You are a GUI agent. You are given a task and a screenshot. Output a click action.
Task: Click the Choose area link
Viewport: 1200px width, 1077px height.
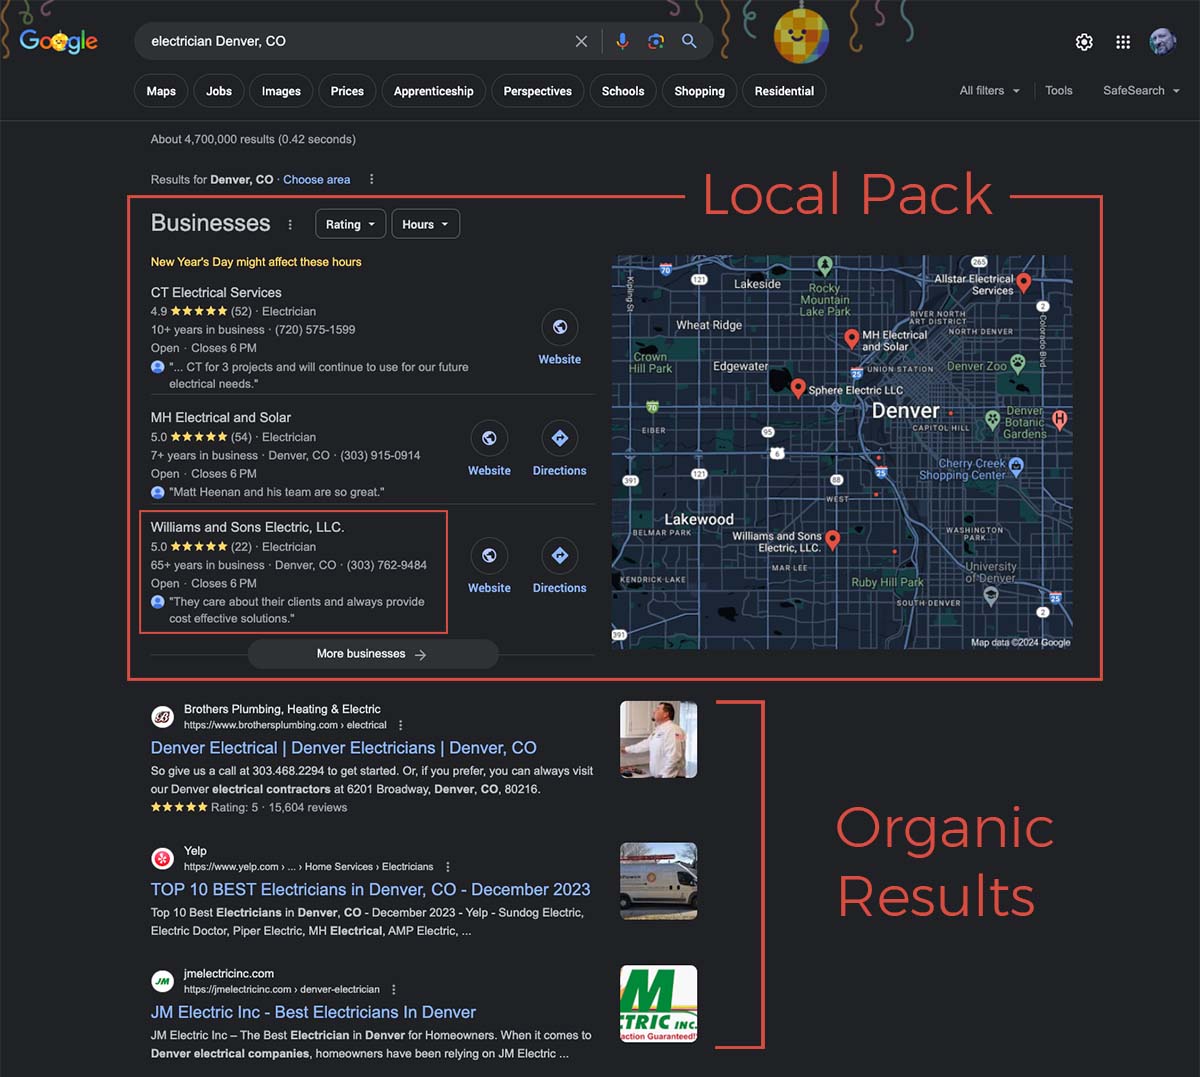click(316, 179)
